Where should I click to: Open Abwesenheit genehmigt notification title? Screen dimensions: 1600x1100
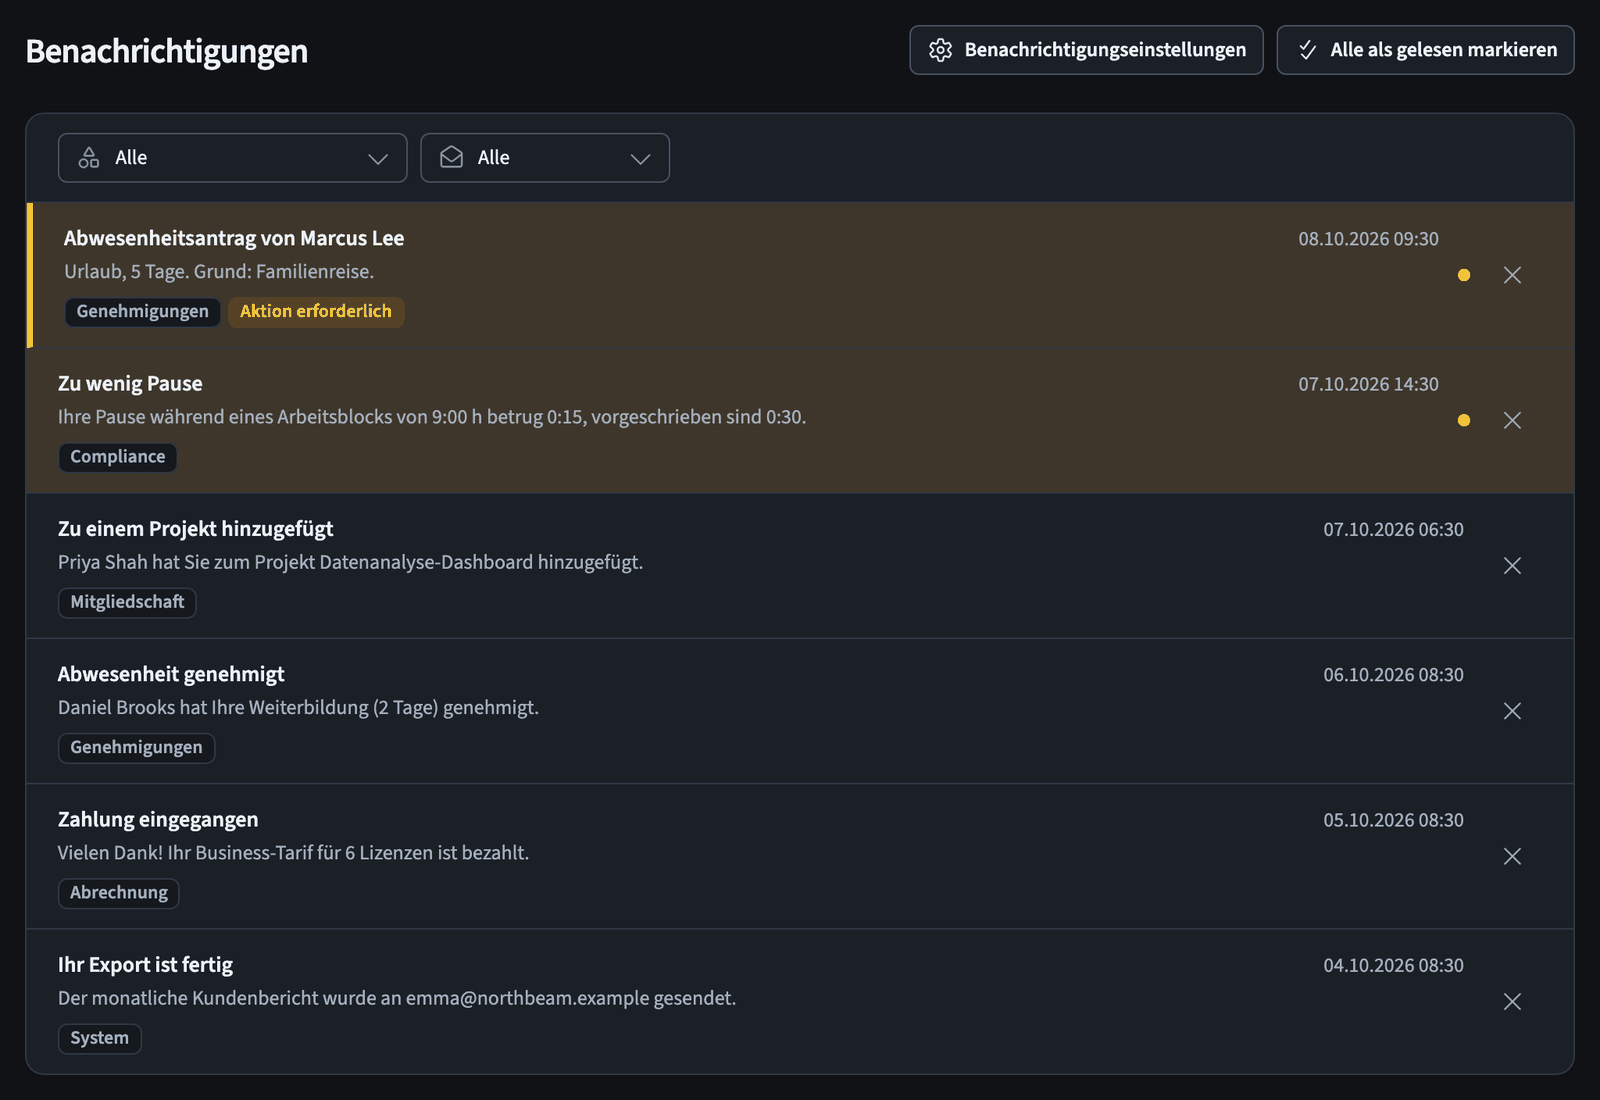tap(171, 674)
